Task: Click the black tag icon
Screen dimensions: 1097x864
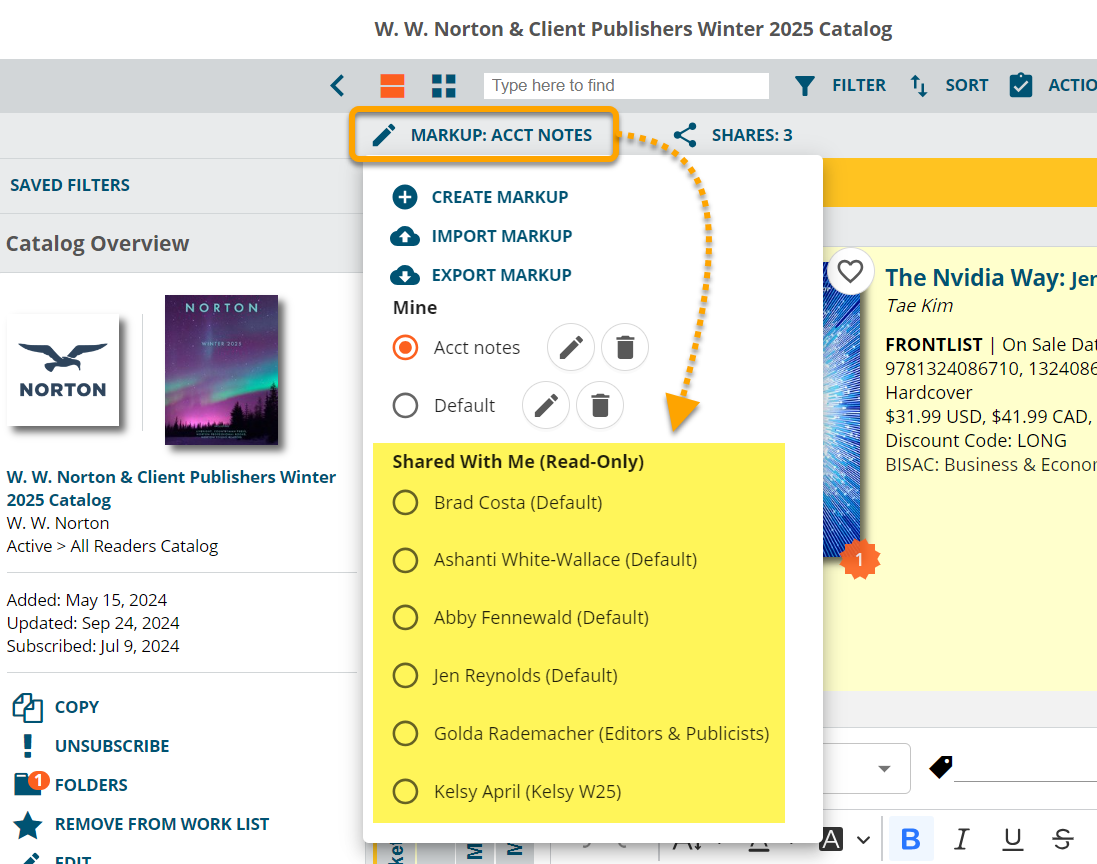Action: tap(941, 767)
